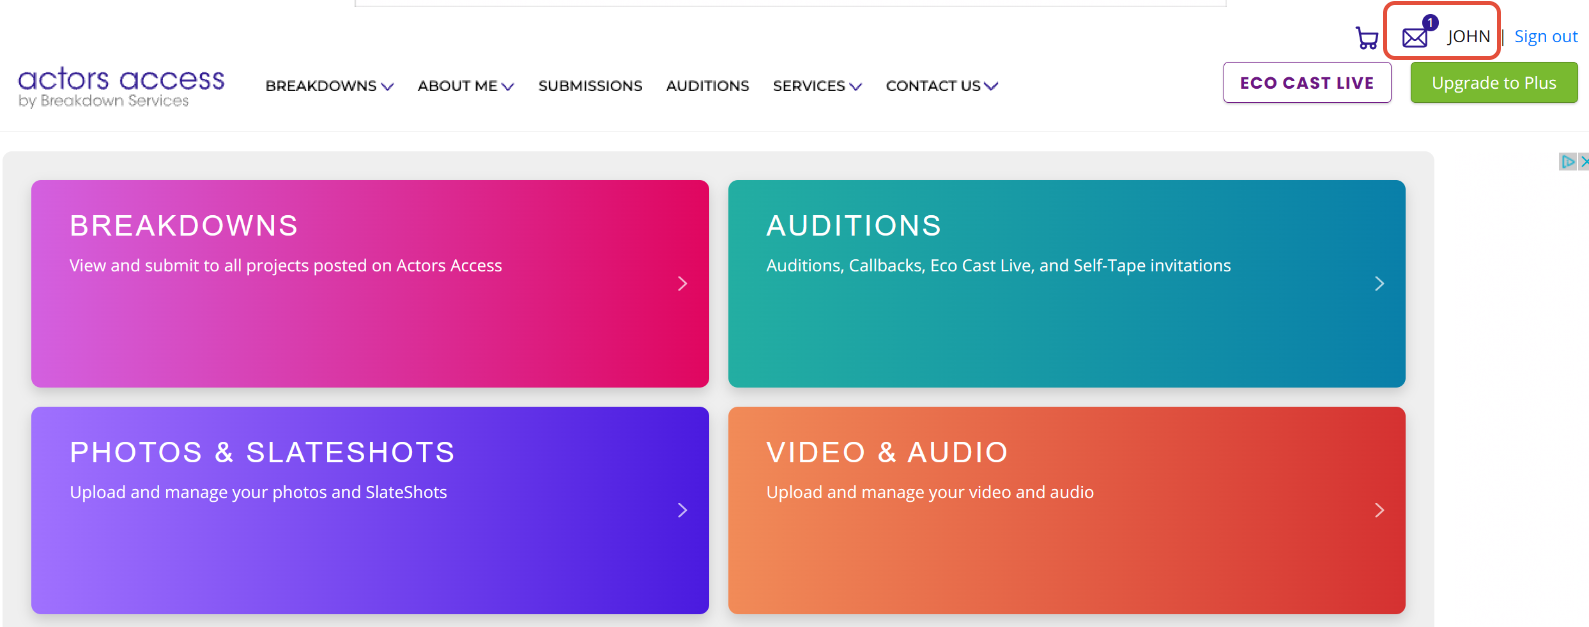Expand the Breakdowns dropdown menu
The image size is (1589, 627).
pyautogui.click(x=330, y=86)
